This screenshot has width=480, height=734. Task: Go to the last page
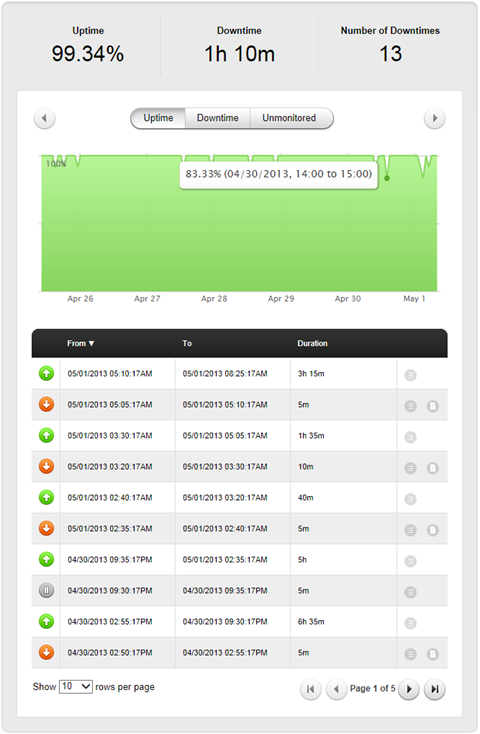435,689
